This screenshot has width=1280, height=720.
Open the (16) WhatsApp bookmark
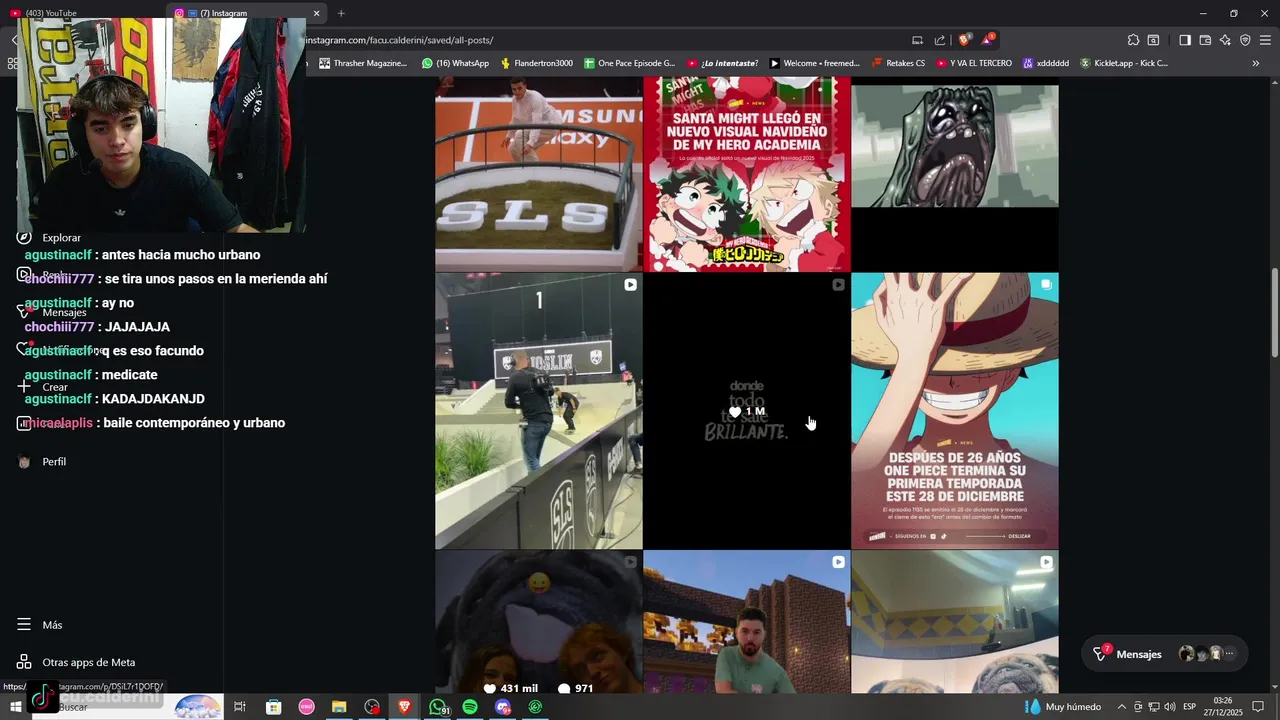coord(455,63)
